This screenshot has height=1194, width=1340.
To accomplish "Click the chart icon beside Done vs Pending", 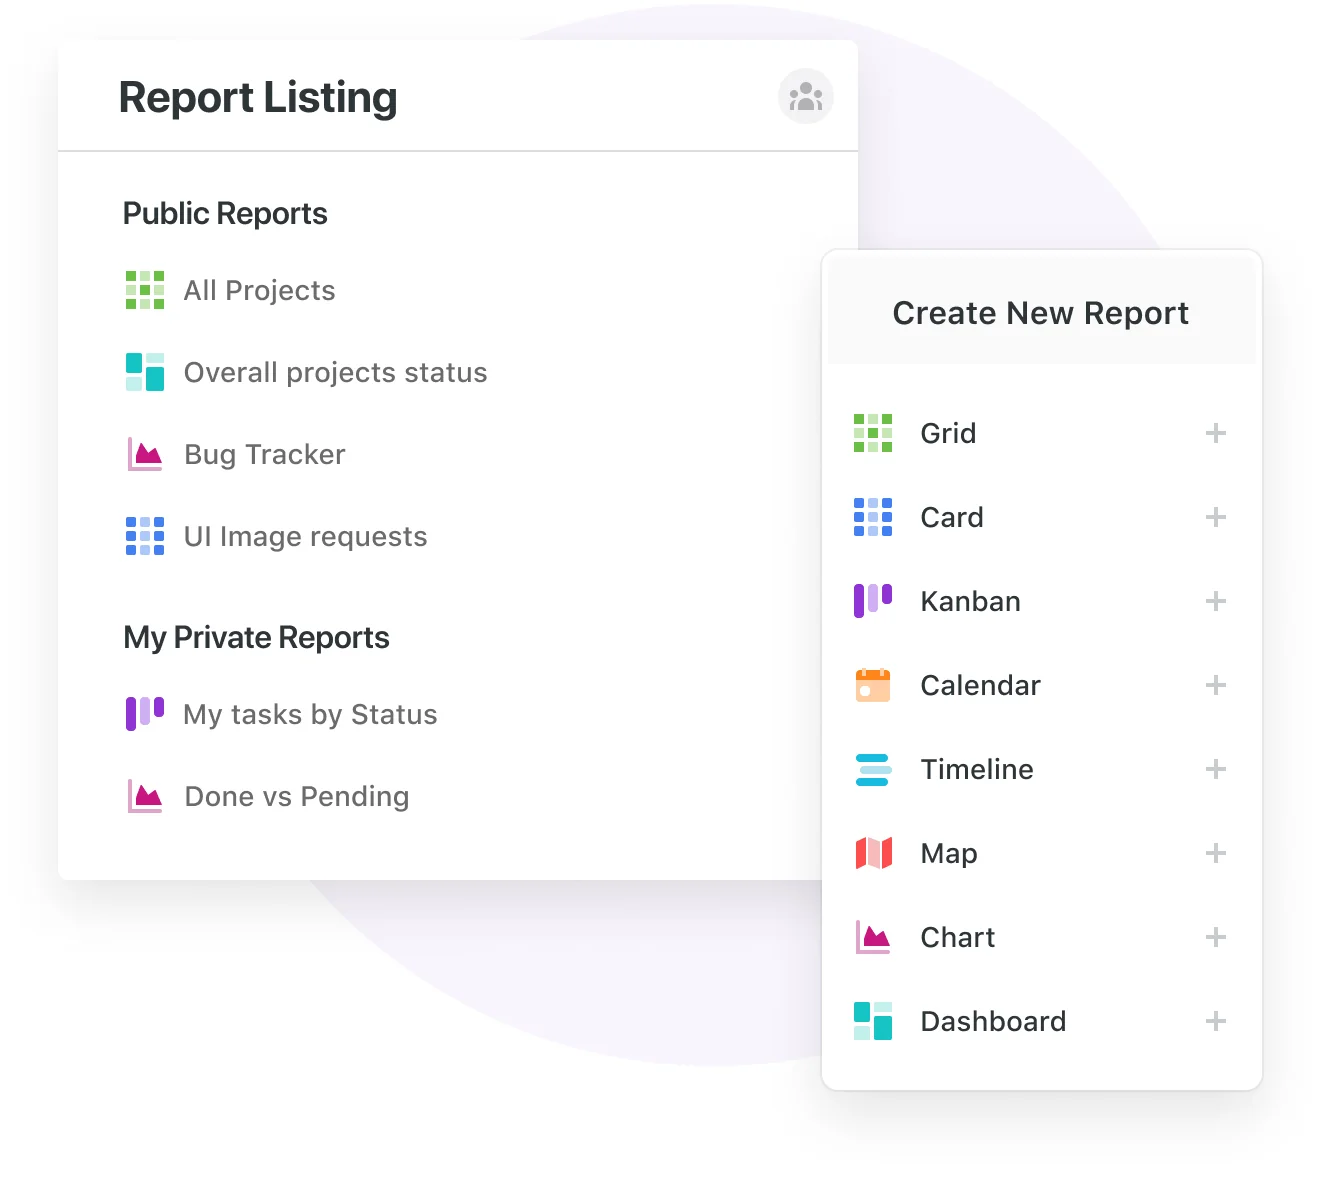I will pos(145,796).
